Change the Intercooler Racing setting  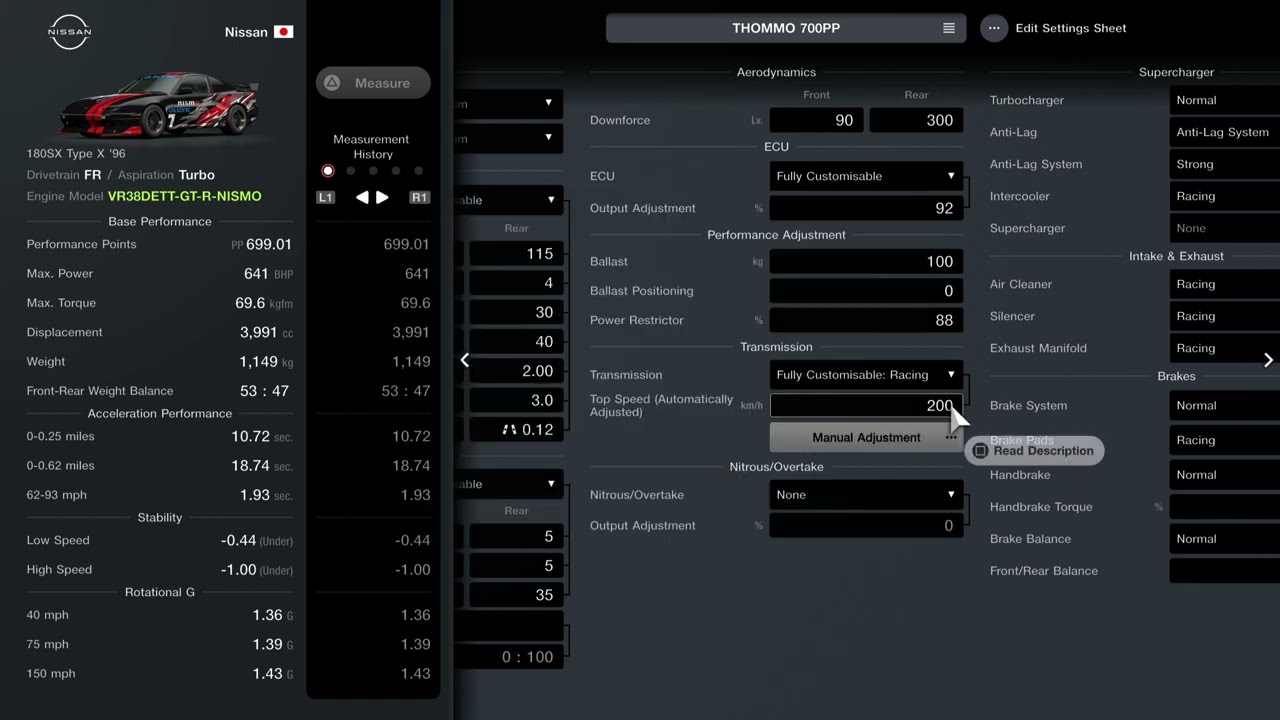coord(1224,196)
